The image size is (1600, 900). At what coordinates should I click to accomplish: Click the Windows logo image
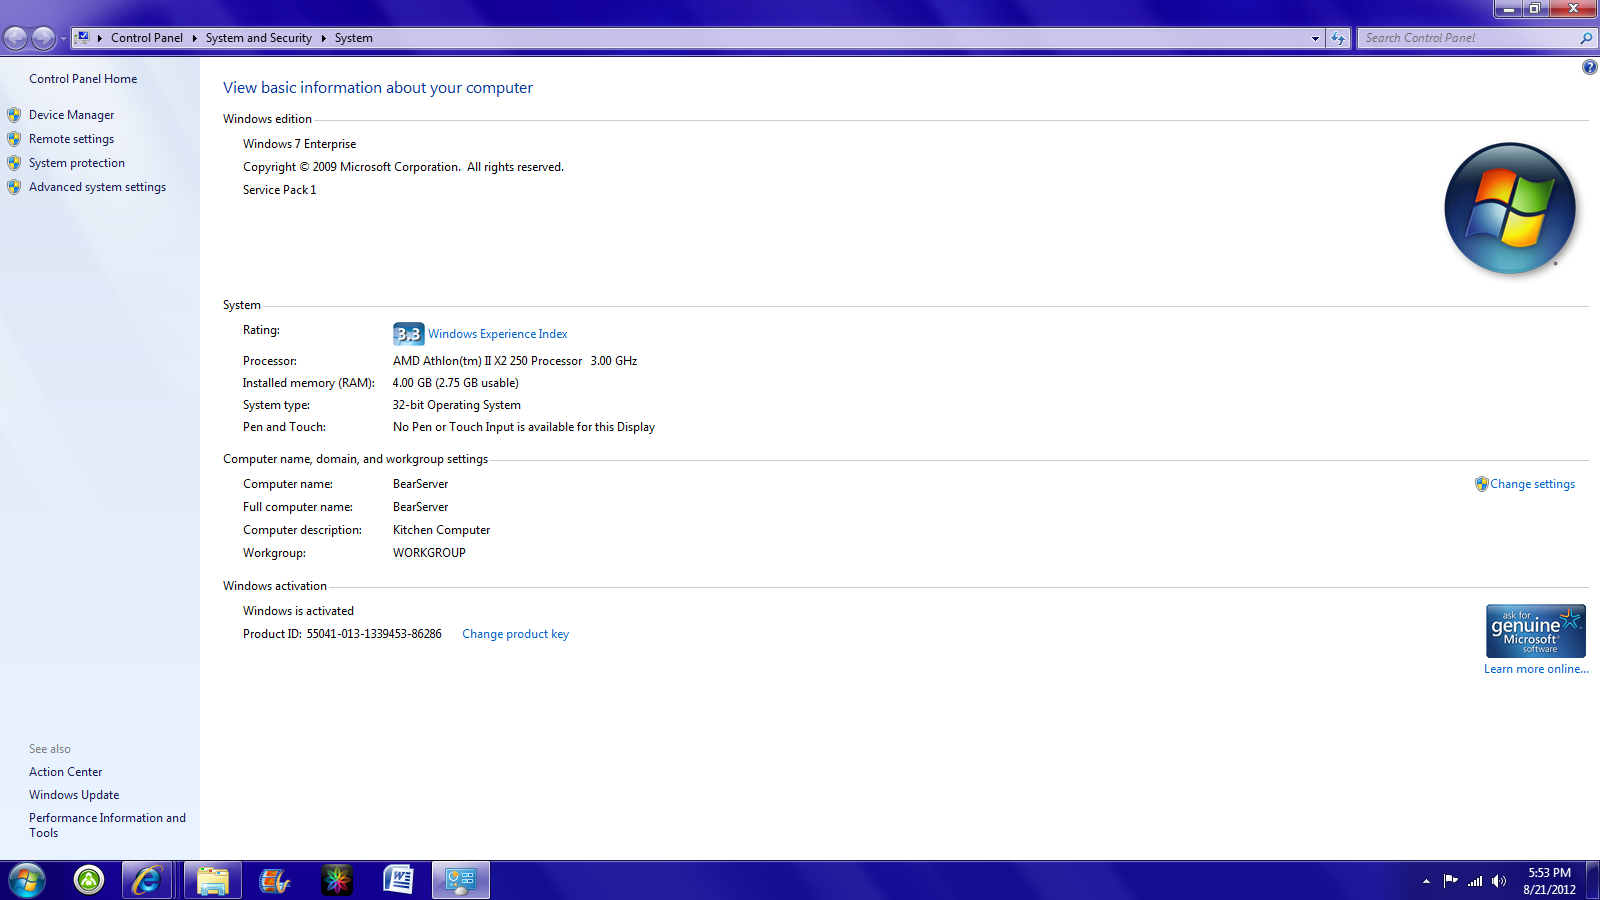click(1510, 208)
